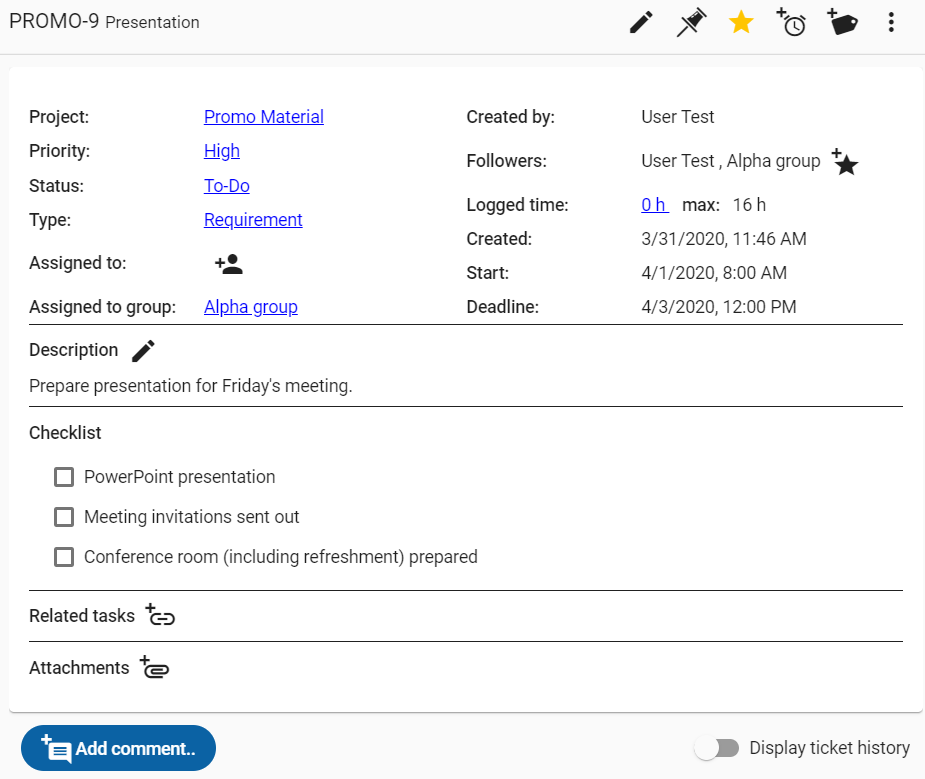This screenshot has width=925, height=779.
Task: Open the 0 h logged time link
Action: [655, 205]
